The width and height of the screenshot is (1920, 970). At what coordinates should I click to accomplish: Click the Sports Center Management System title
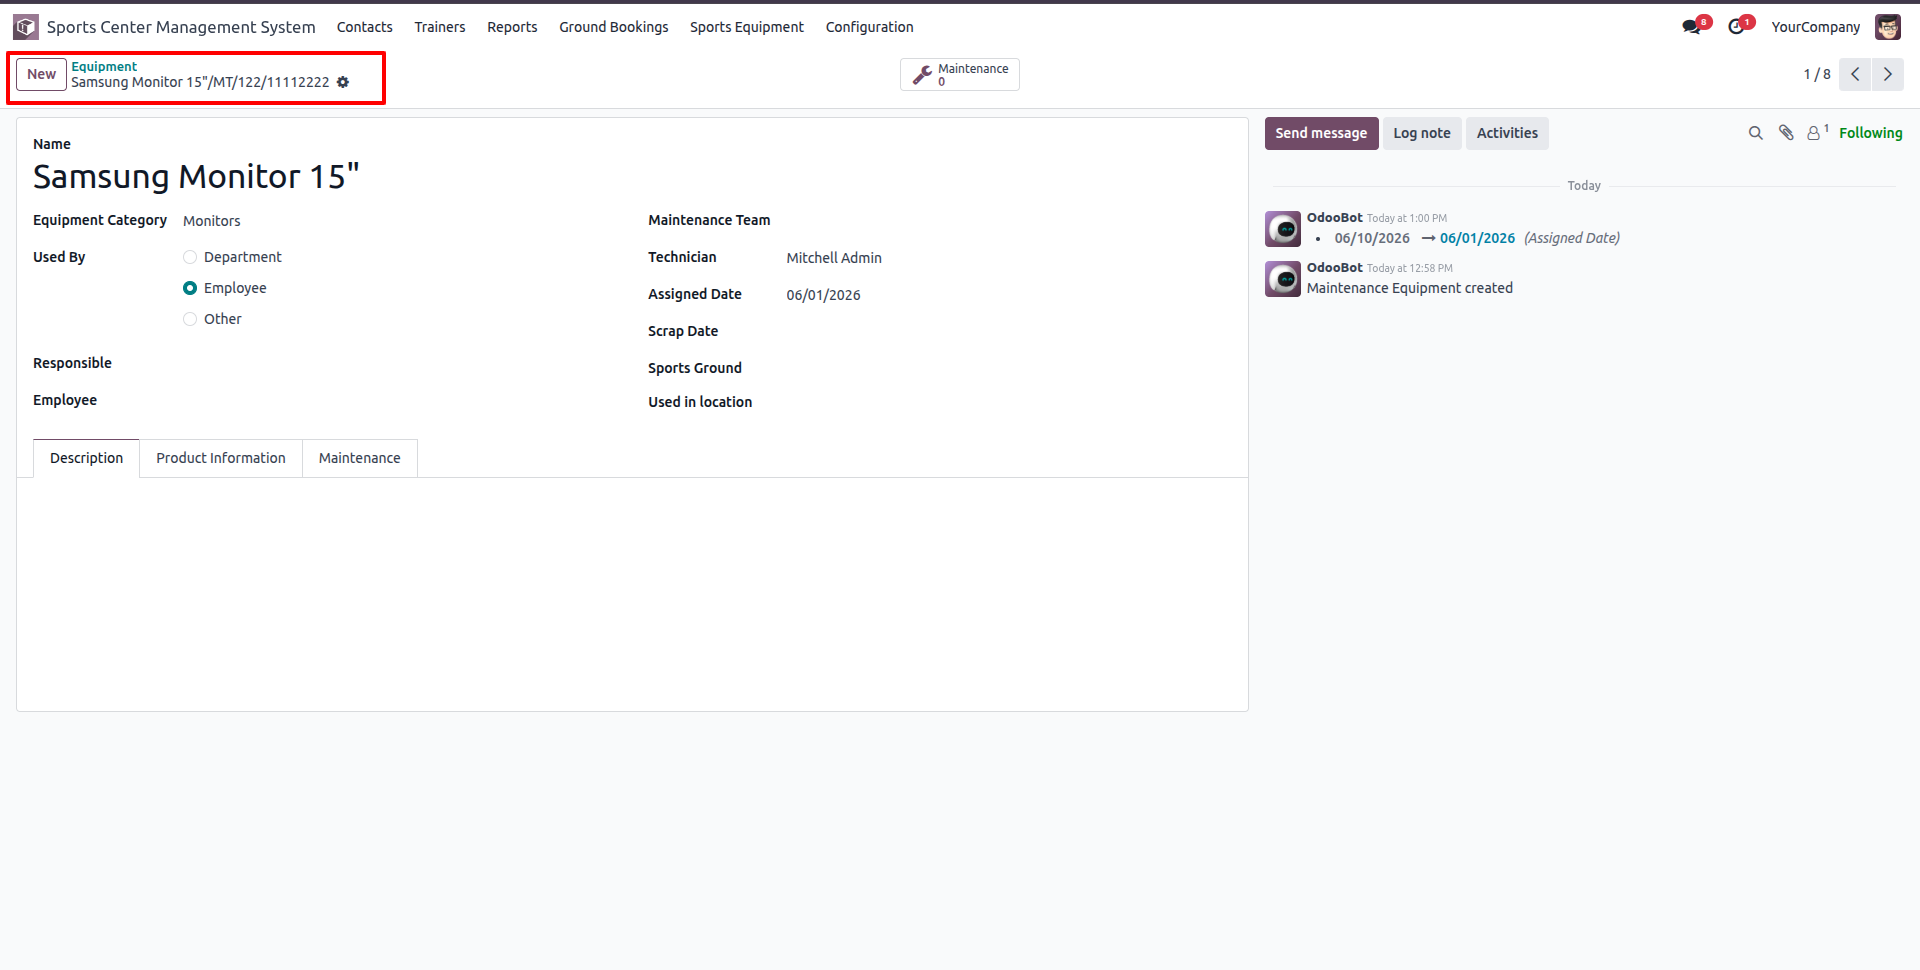181,27
